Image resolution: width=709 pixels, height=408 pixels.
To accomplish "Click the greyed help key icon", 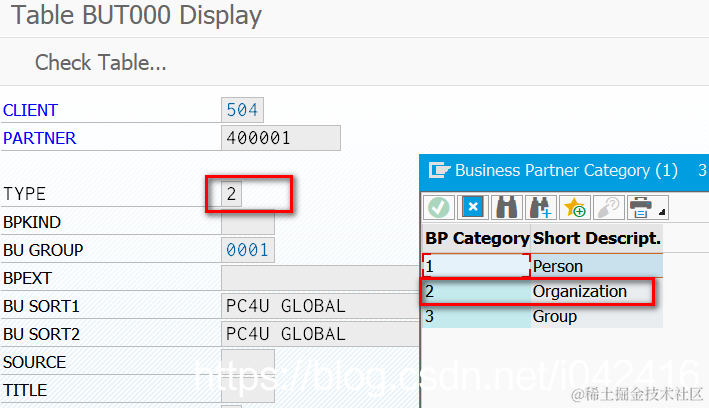I will 609,208.
